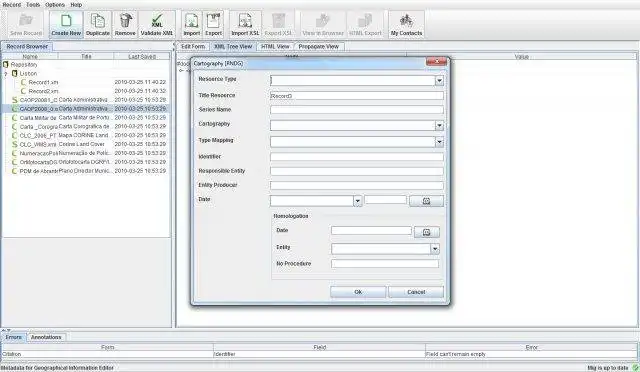Screen dimensions: 640x372
Task: Click the No Procedure input field
Action: [x=385, y=264]
